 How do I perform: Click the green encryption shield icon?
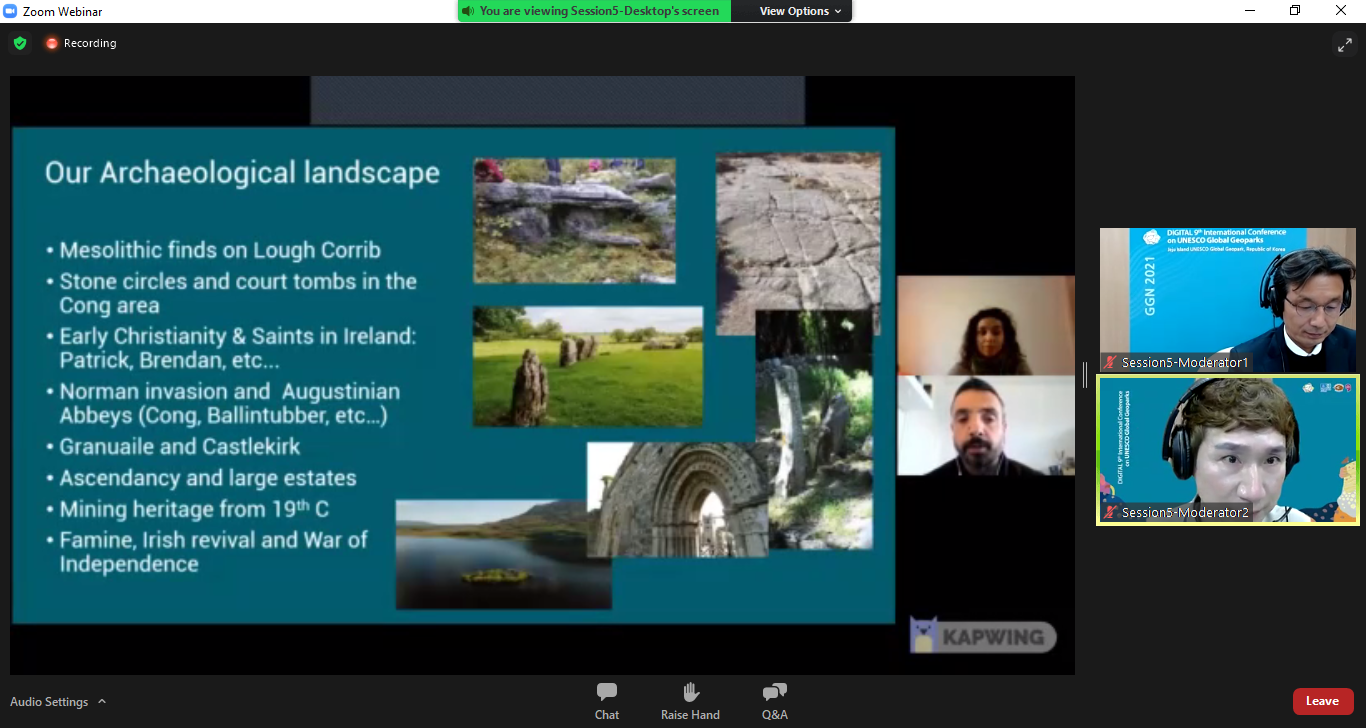(20, 43)
